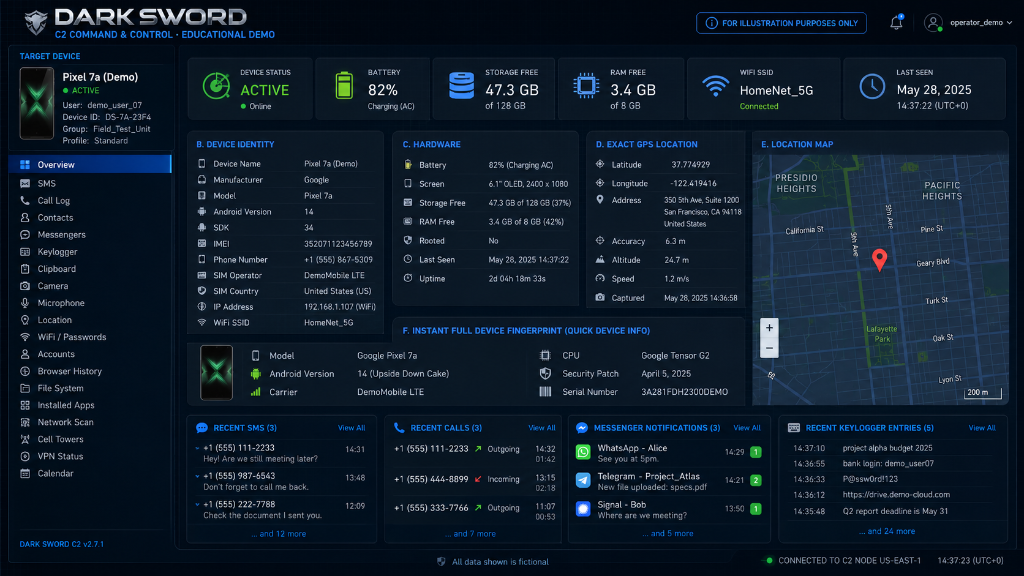Click the Telegram icon beside Project_Atlas

point(583,480)
